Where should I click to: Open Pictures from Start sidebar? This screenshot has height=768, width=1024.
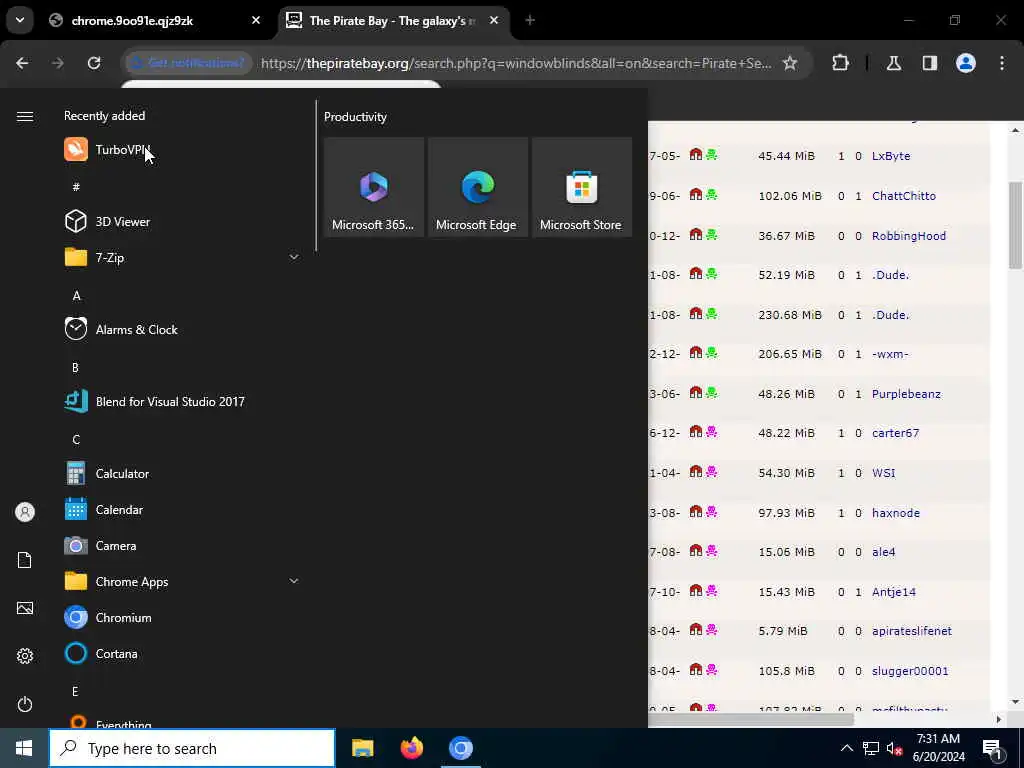[x=25, y=608]
